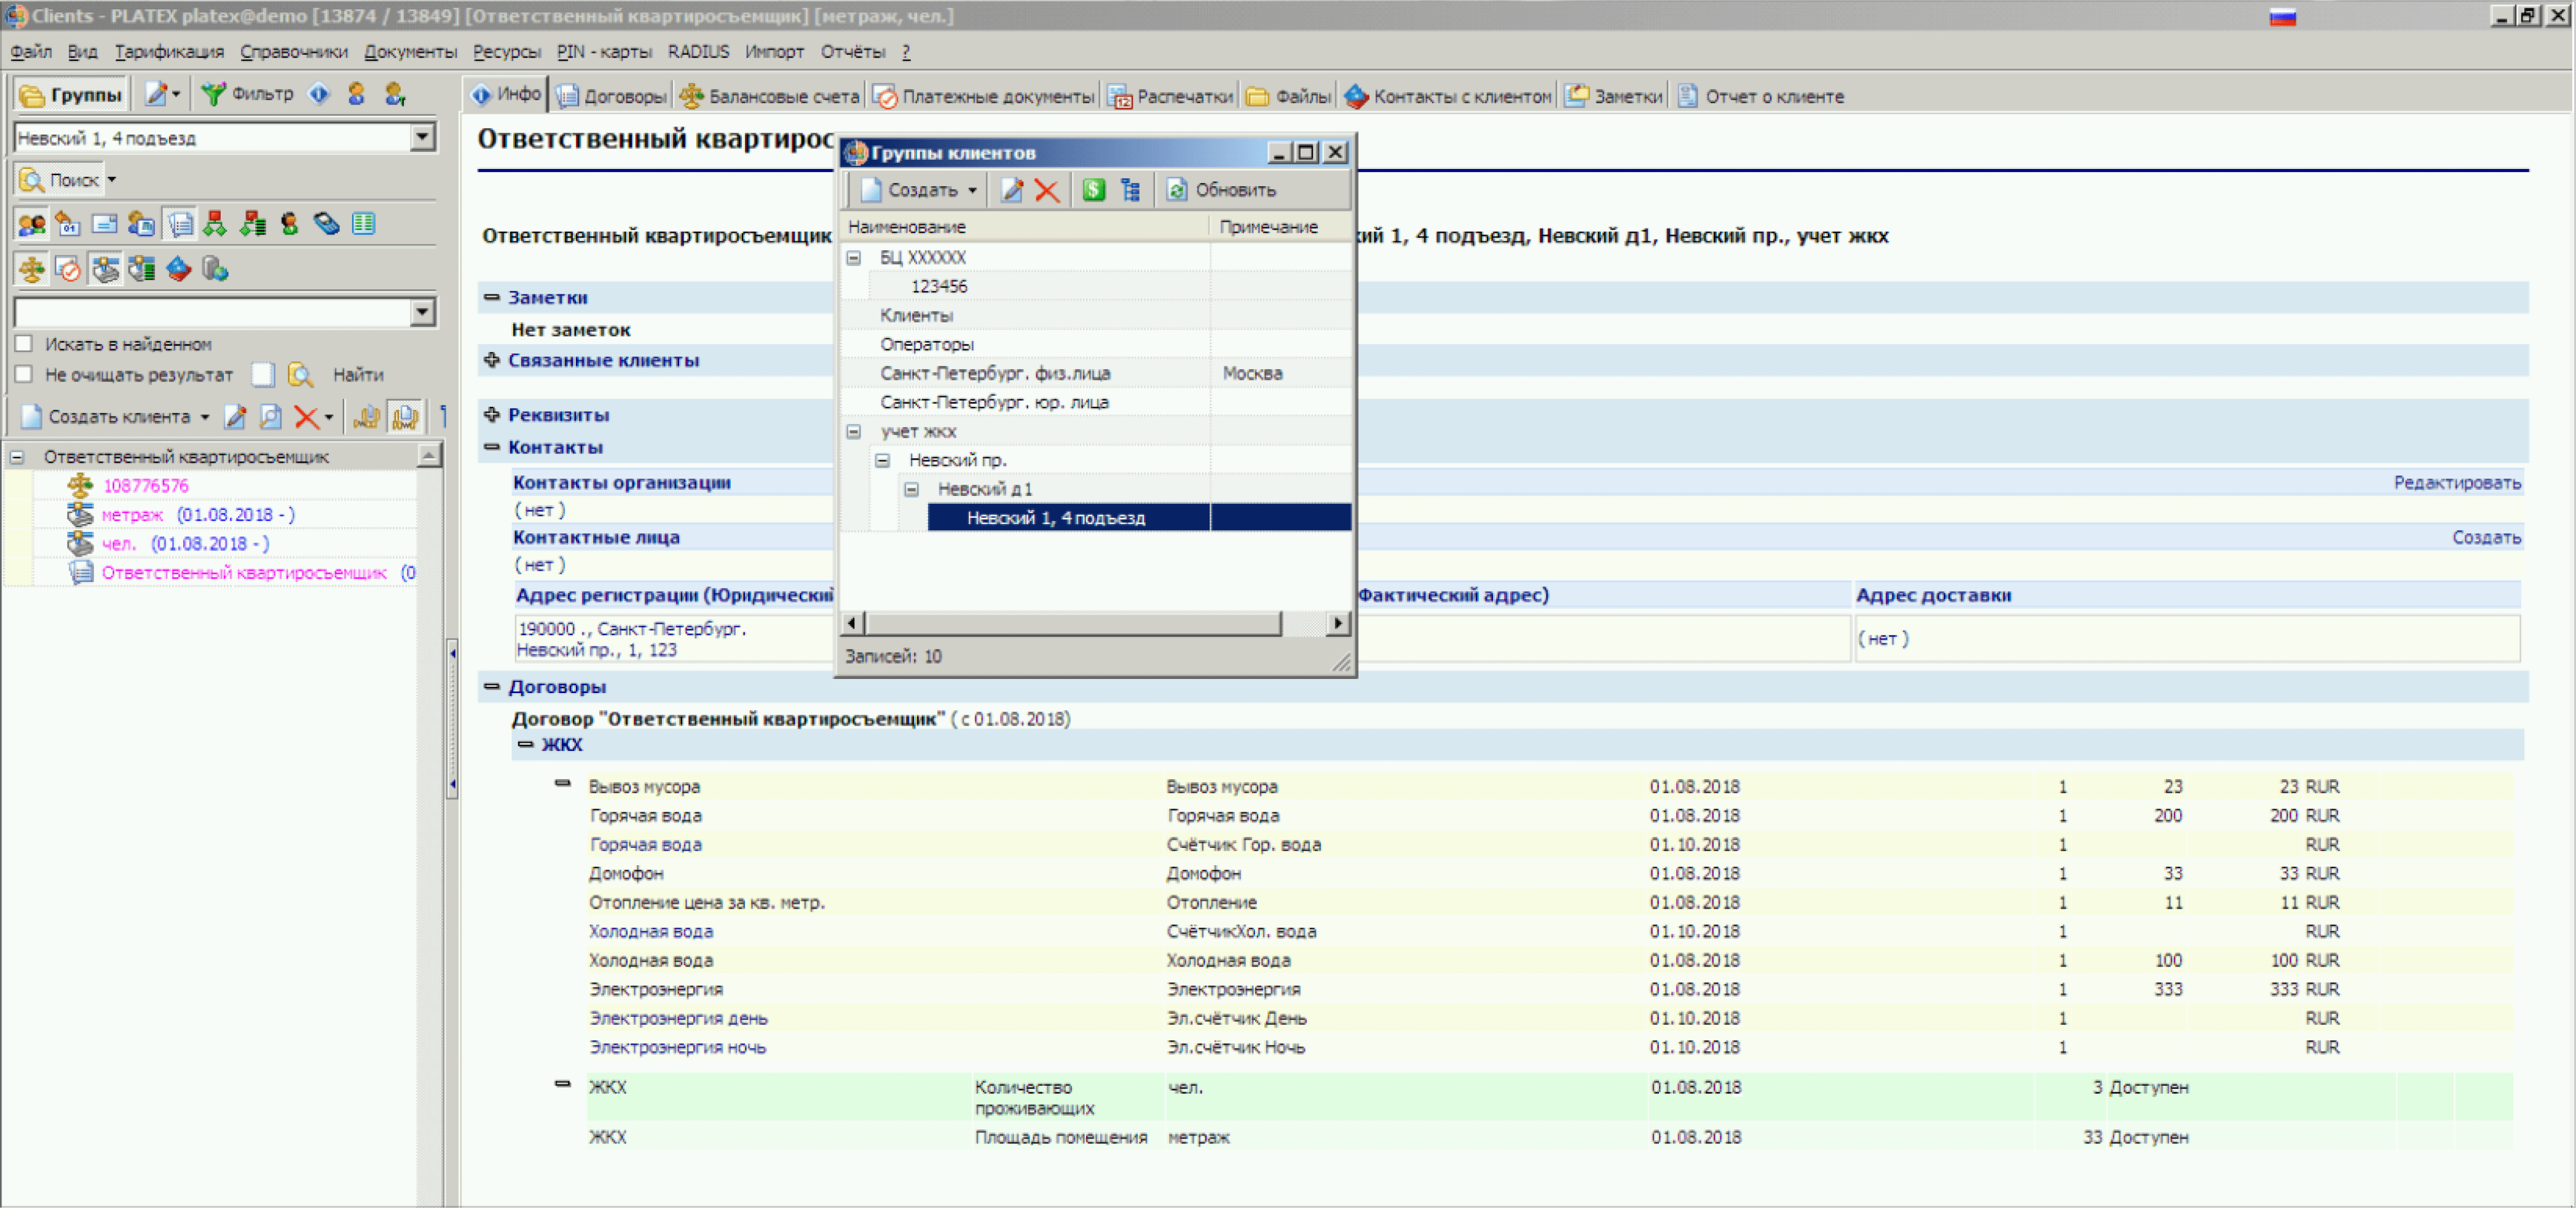Click the horizontal scrollbar in Группы клиентов window
This screenshot has width=2576, height=1208.
1073,624
